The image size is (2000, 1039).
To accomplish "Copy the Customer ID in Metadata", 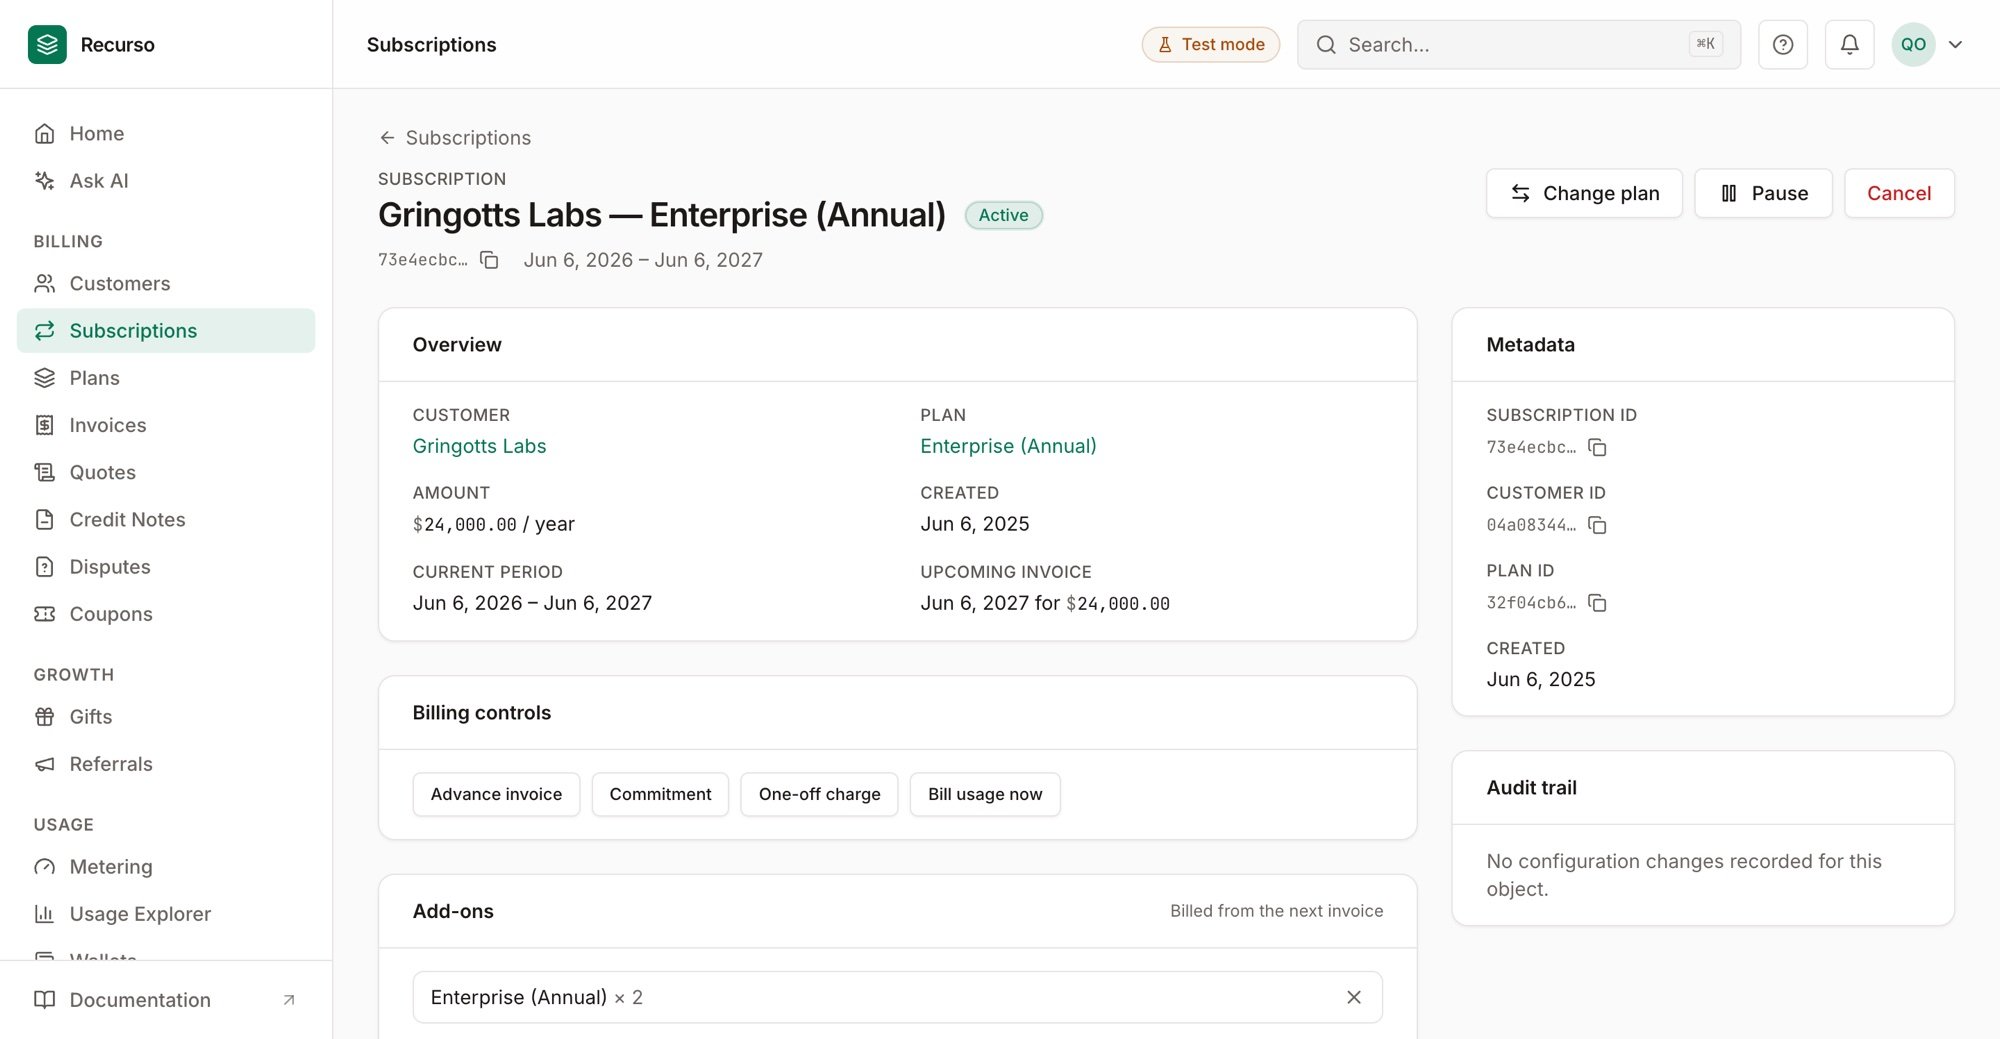I will coord(1597,525).
